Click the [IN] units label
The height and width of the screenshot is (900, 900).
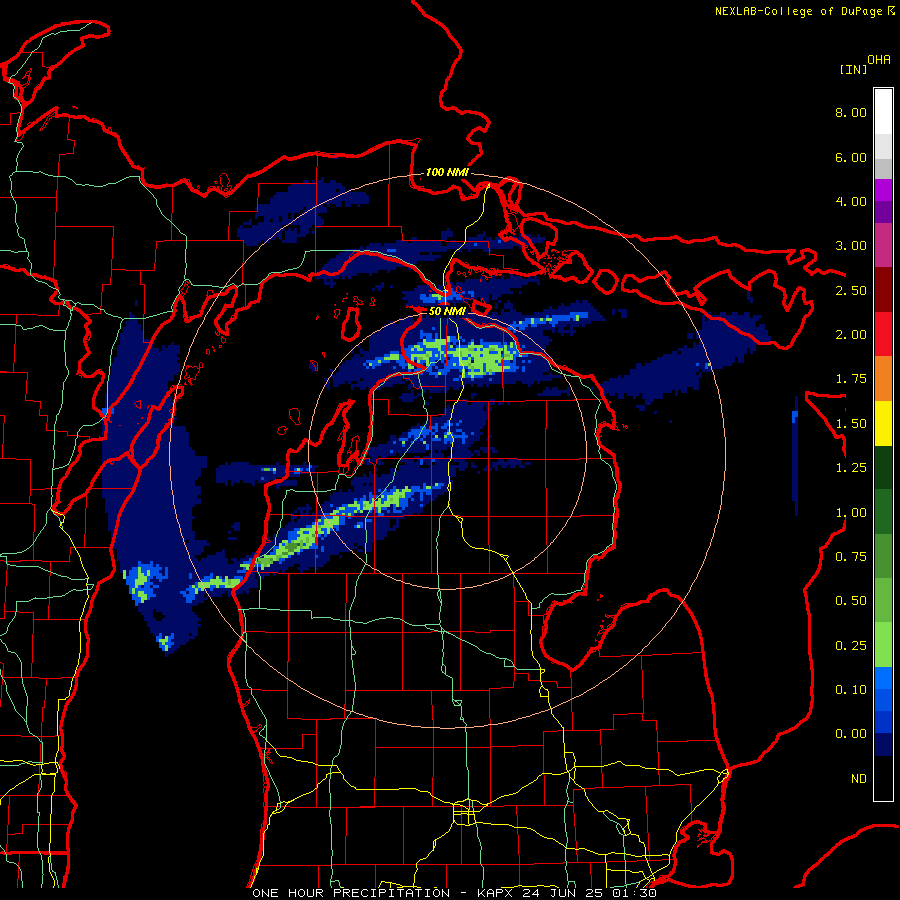tap(853, 69)
